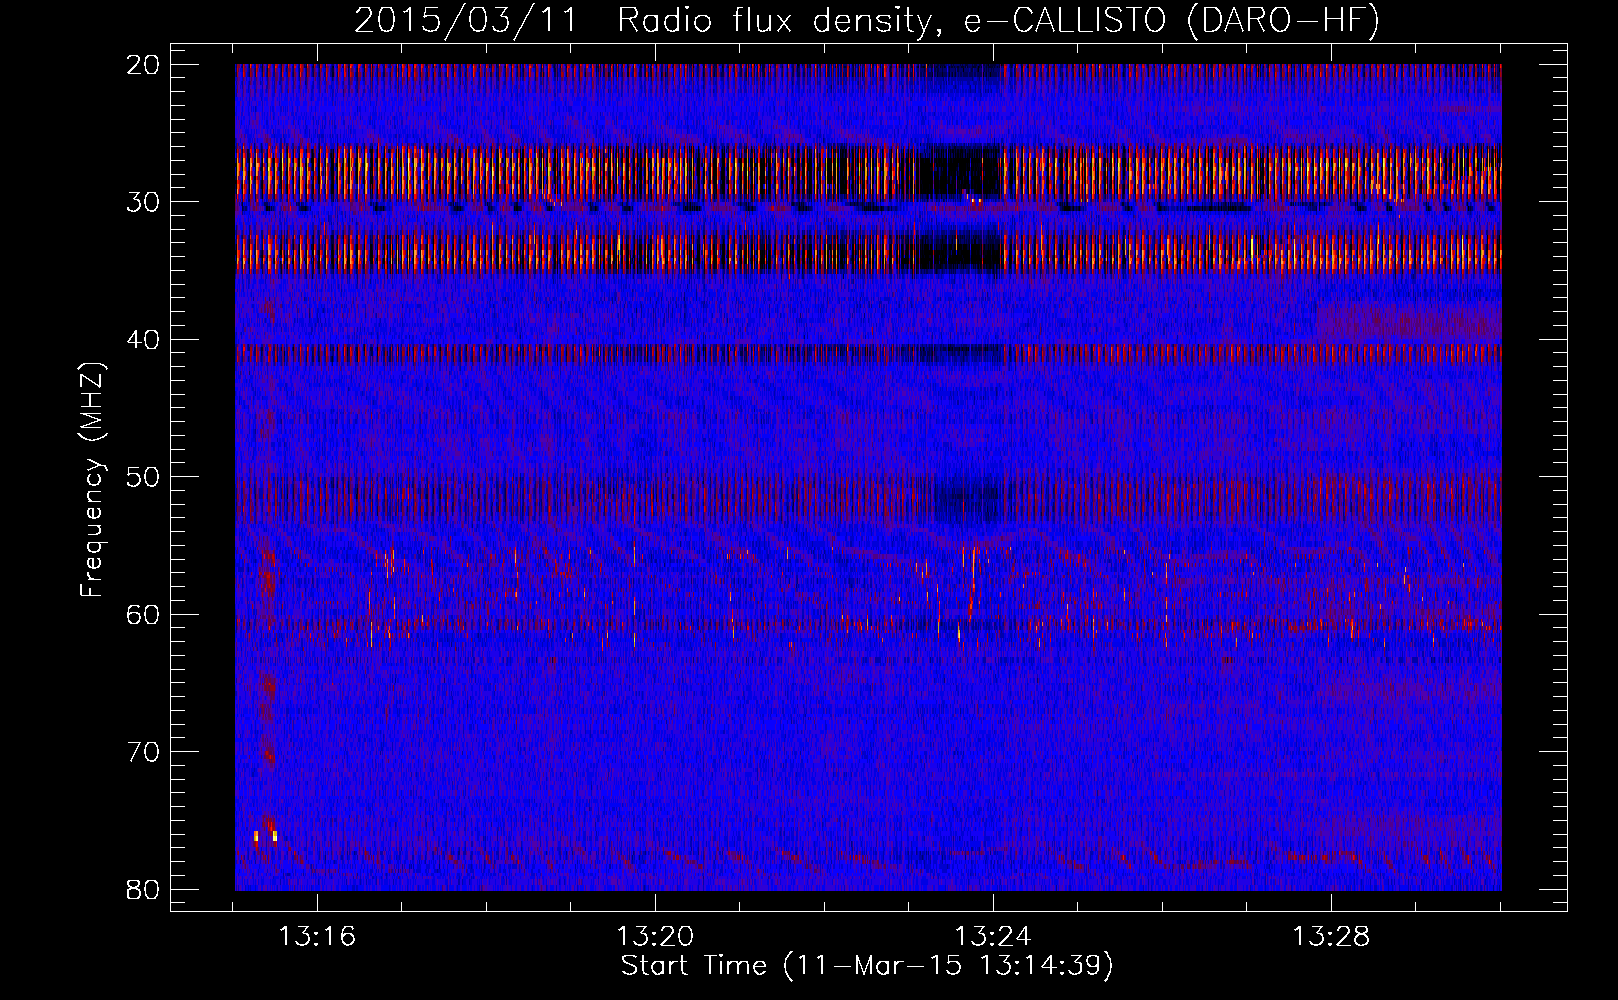Viewport: 1618px width, 1000px height.
Task: Select the 13:28 time tick label
Action: point(1331,937)
